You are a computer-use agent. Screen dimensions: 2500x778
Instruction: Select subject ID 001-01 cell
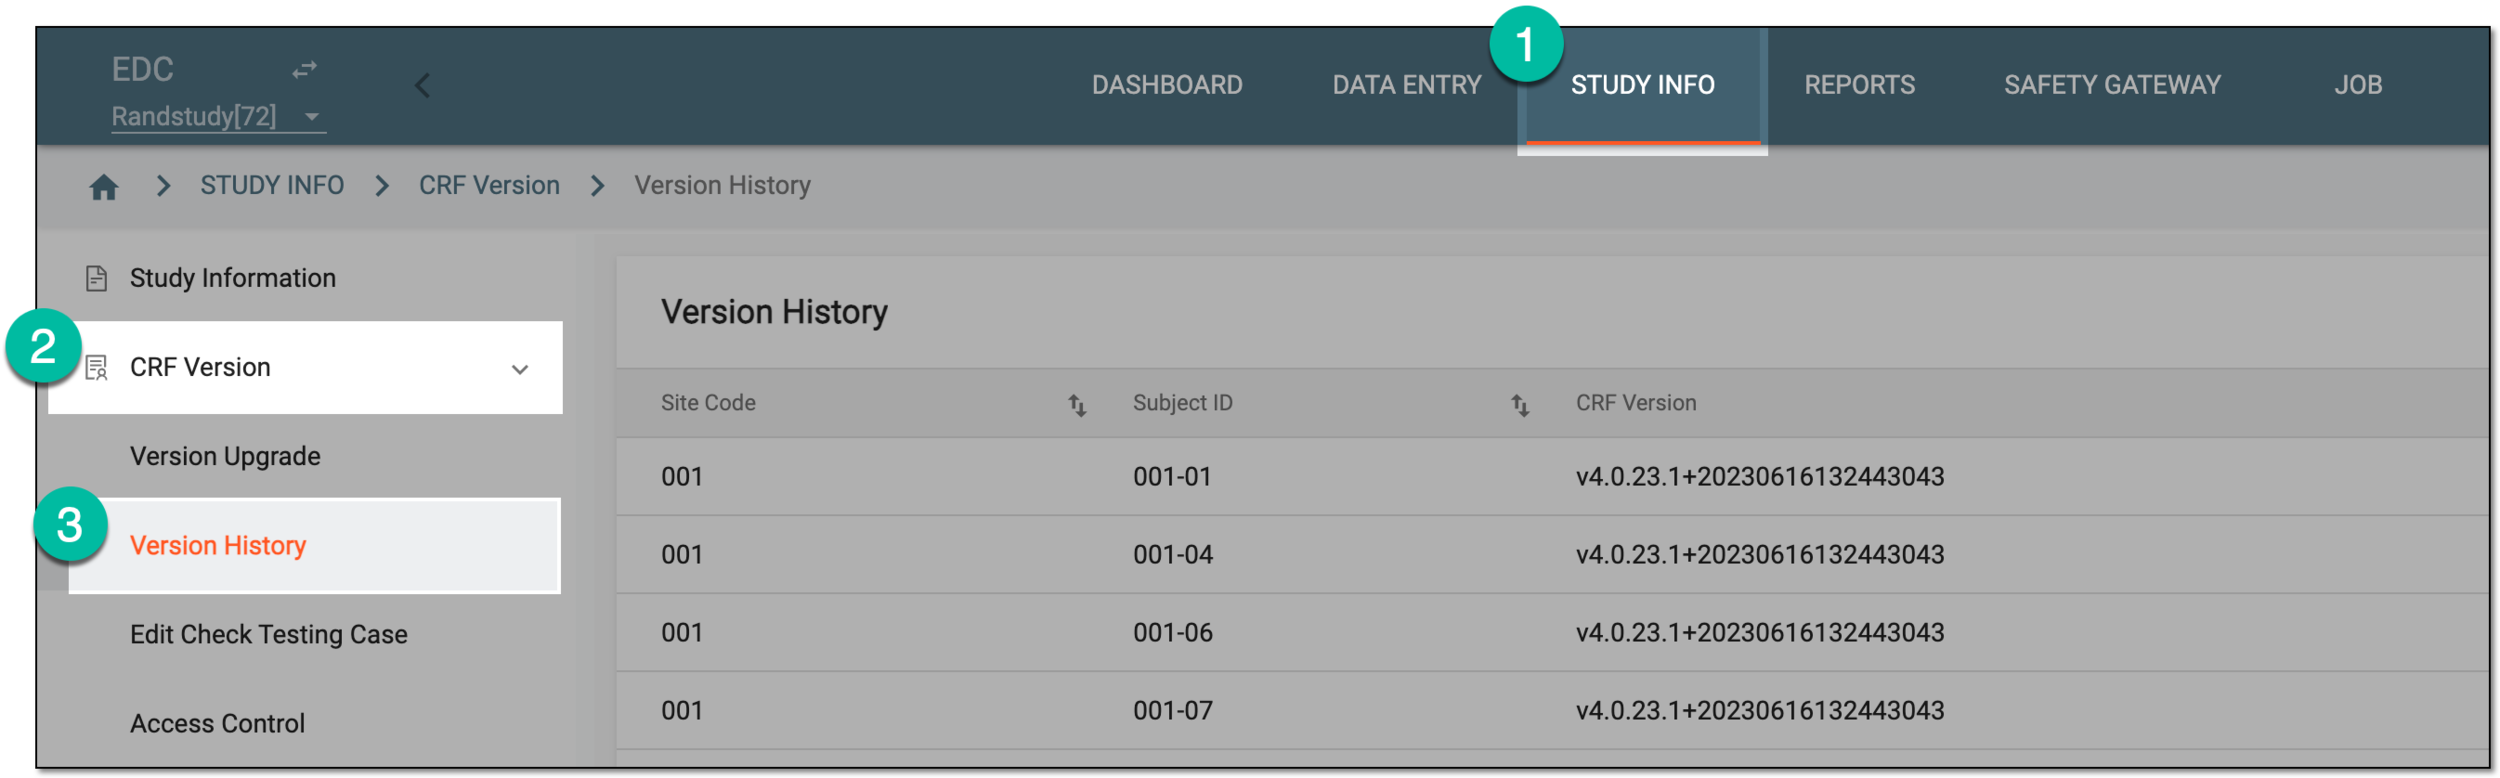1172,477
